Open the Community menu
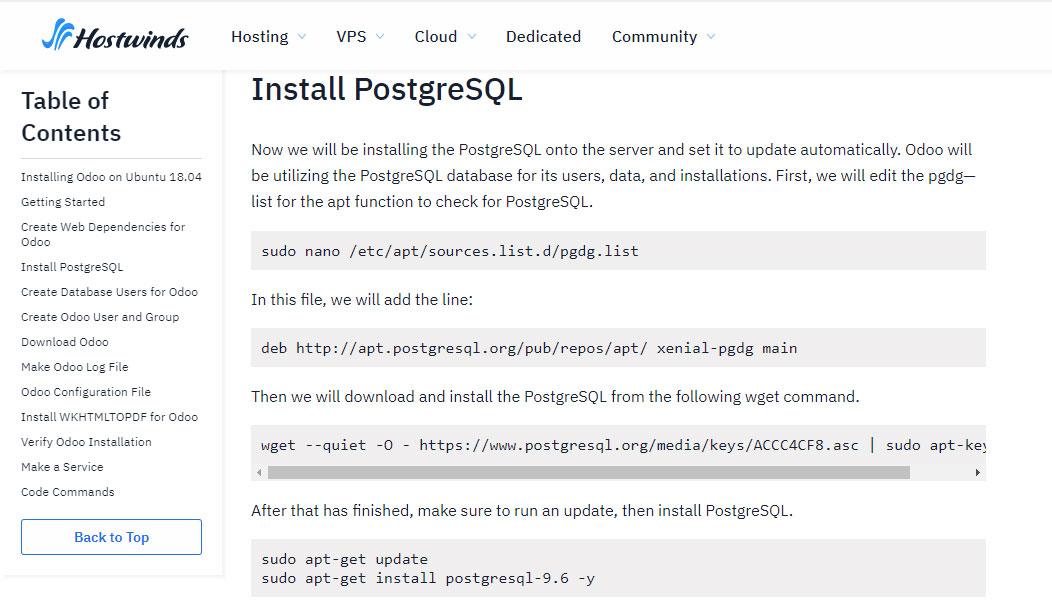 pyautogui.click(x=654, y=37)
